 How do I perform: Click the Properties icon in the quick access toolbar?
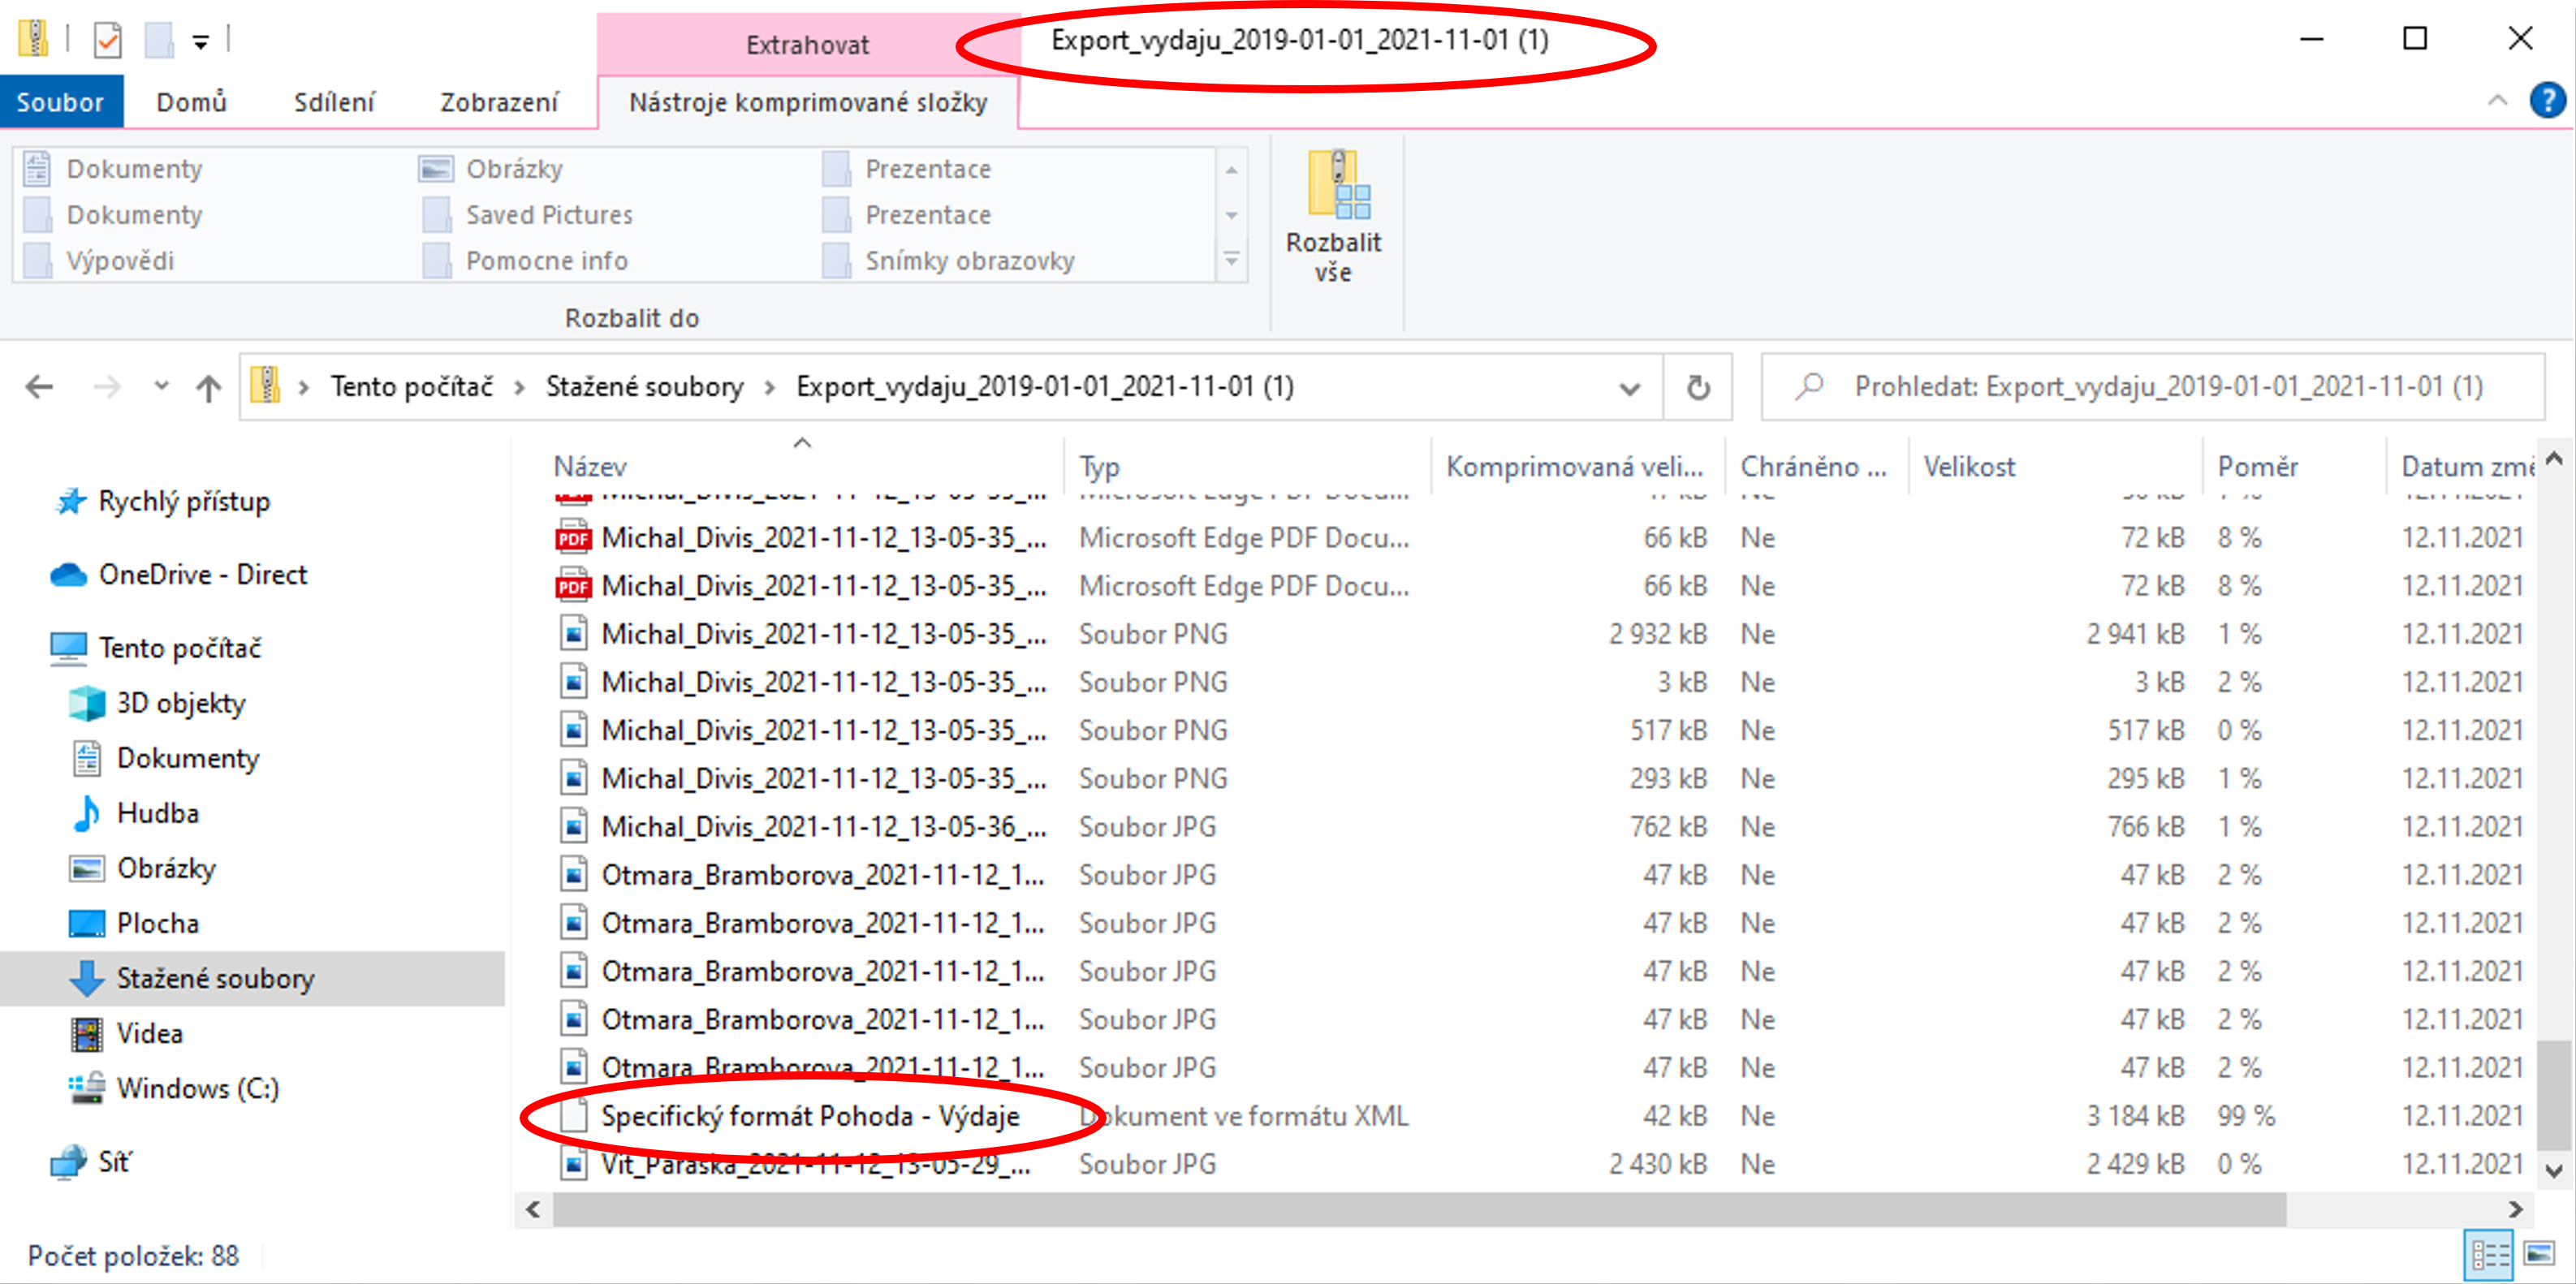(x=107, y=40)
